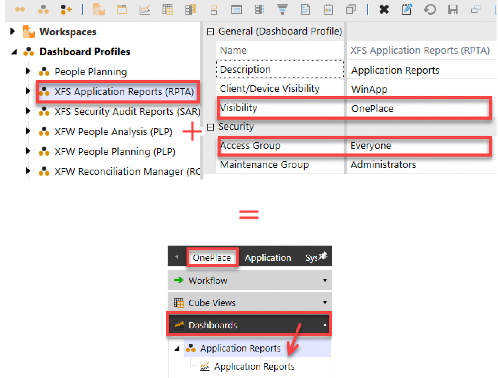Click the overlapping squares copy toolbar icon
Viewport: 498px width, 378px height.
[x=351, y=9]
